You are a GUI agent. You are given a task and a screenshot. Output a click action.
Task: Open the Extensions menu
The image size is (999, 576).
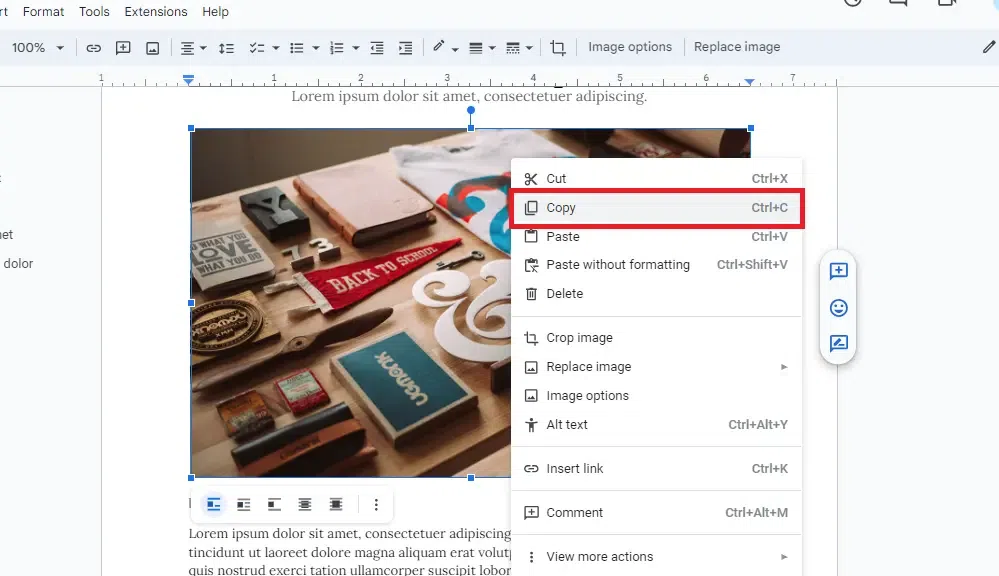pos(156,11)
